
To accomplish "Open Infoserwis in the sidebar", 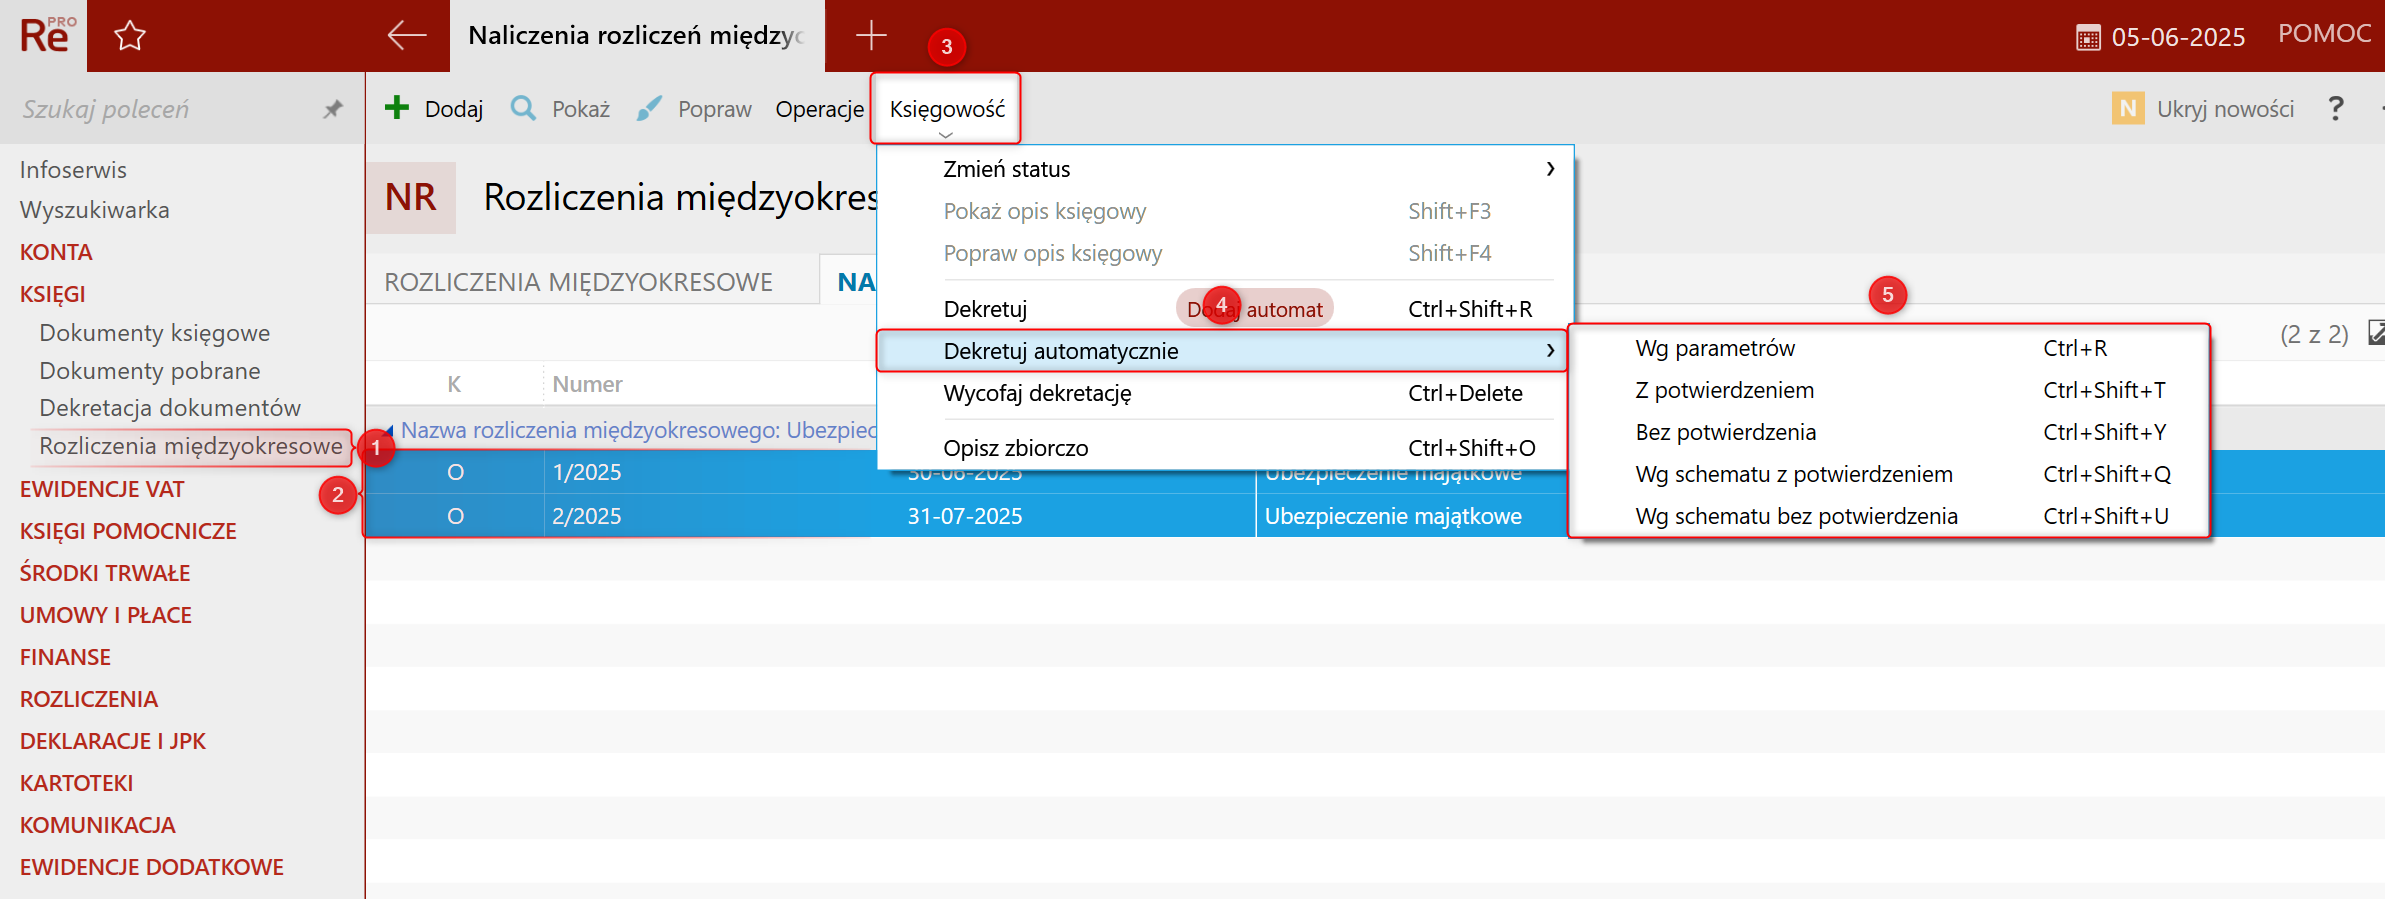I will (73, 170).
